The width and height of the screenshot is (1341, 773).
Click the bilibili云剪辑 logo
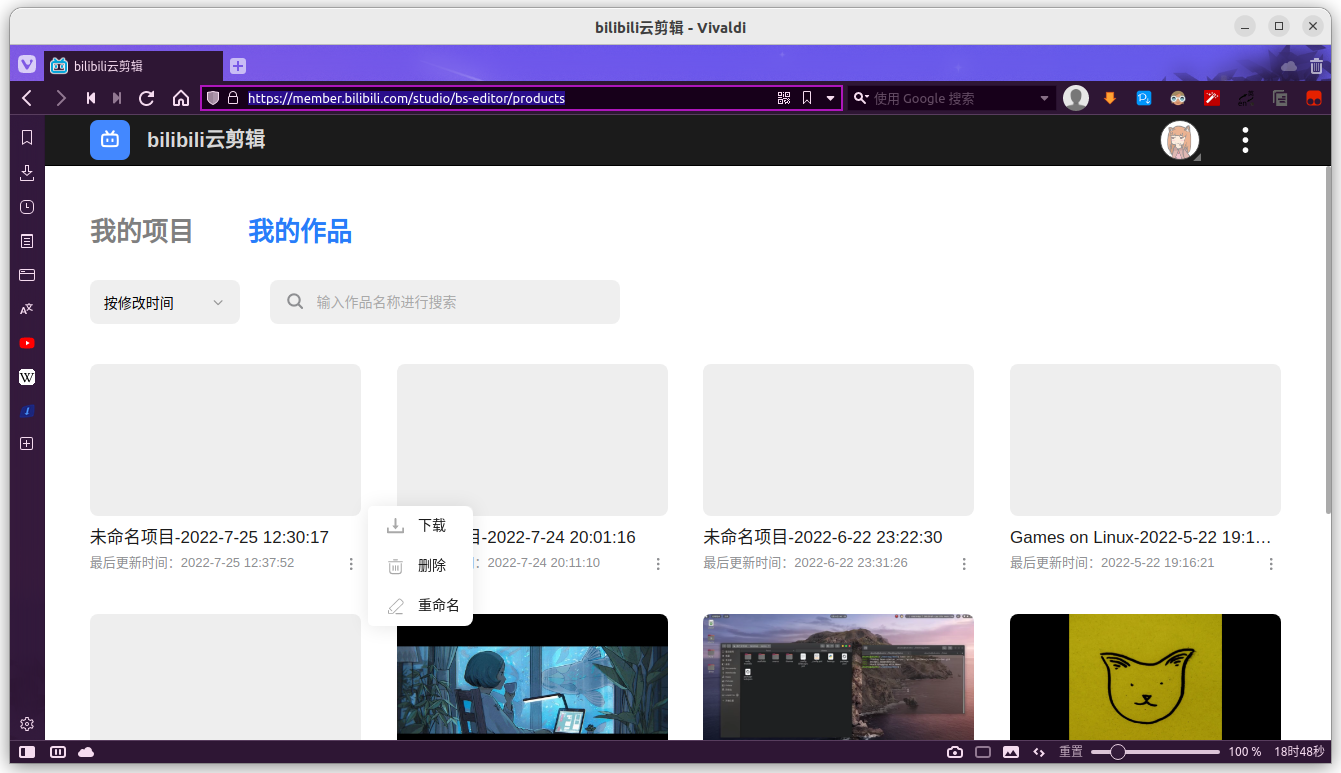[x=110, y=140]
